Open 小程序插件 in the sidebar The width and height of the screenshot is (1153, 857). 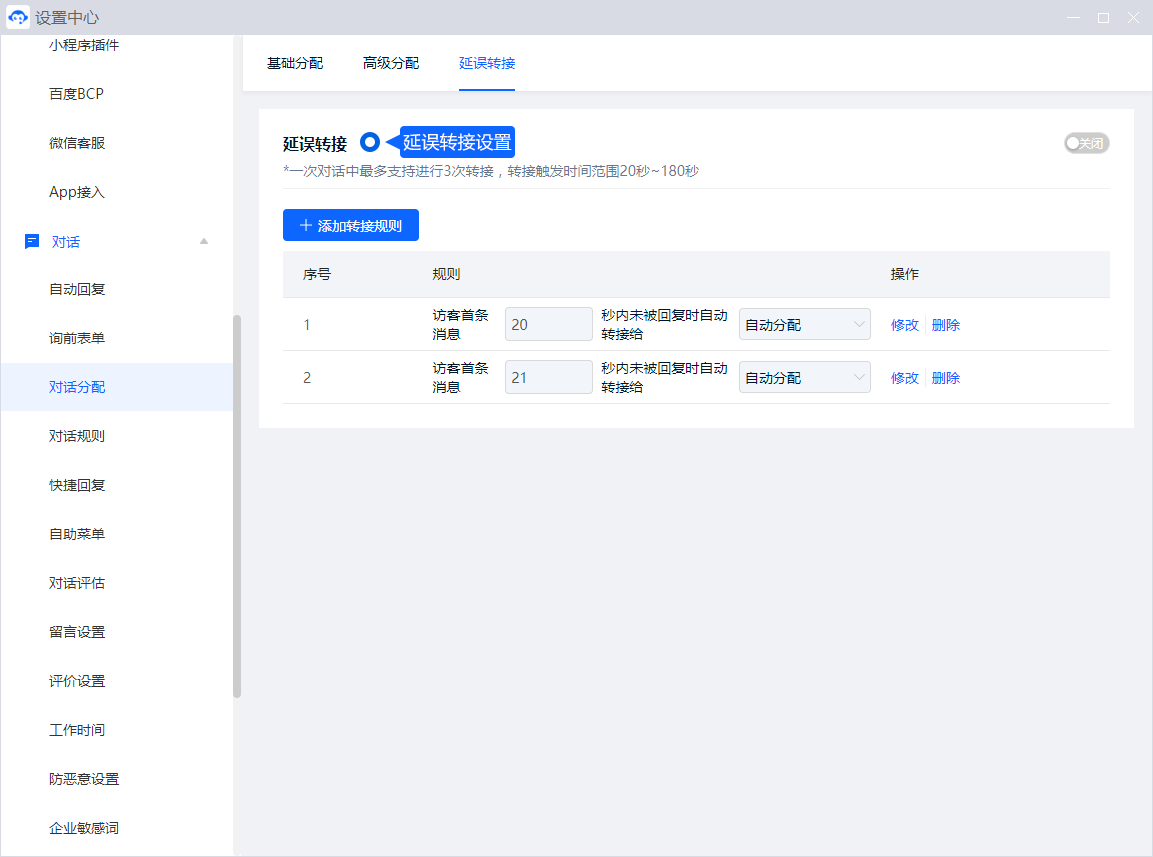(84, 45)
